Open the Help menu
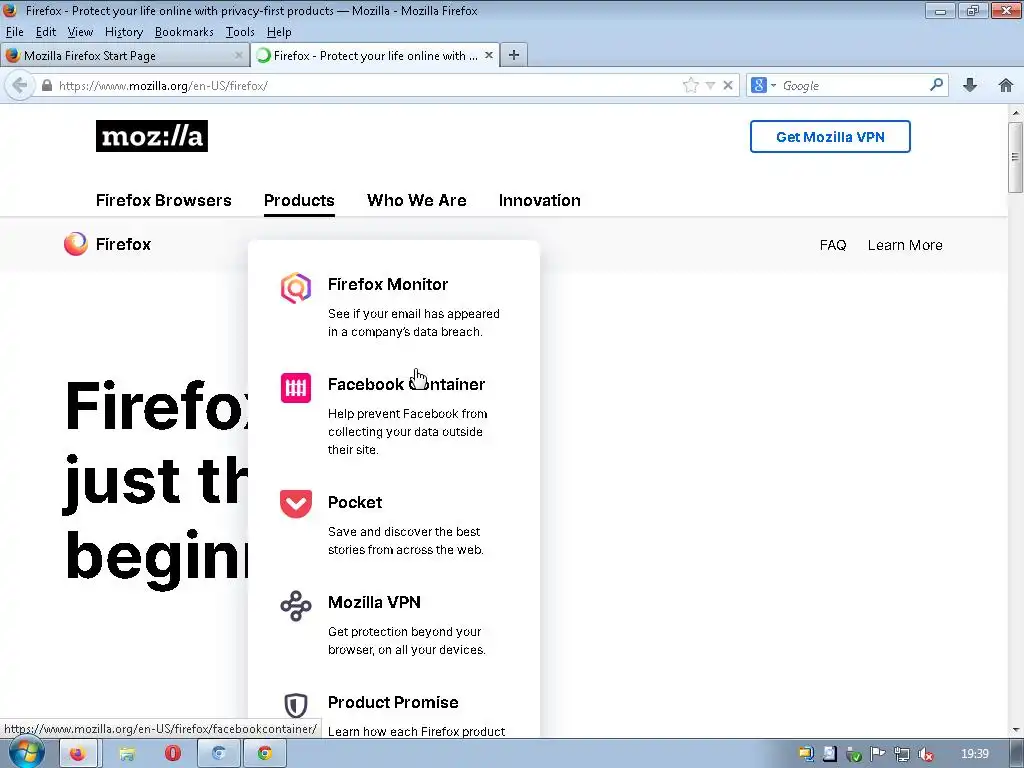 click(279, 31)
